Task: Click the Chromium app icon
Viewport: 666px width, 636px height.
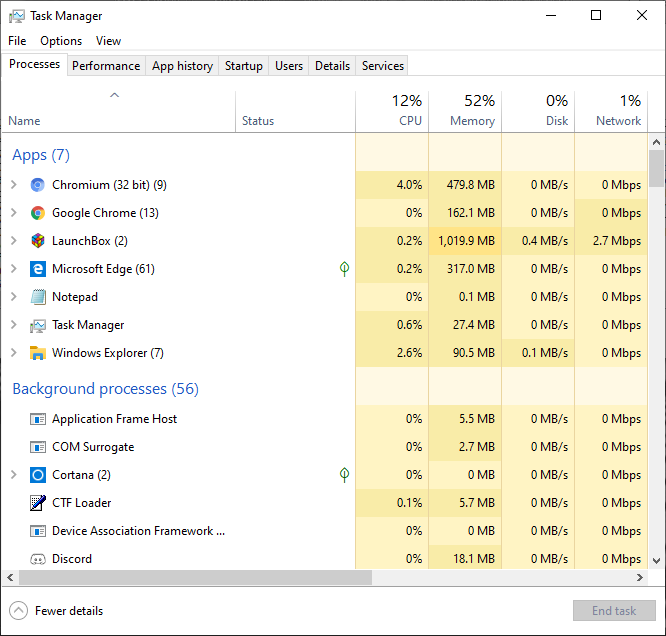Action: pyautogui.click(x=38, y=185)
